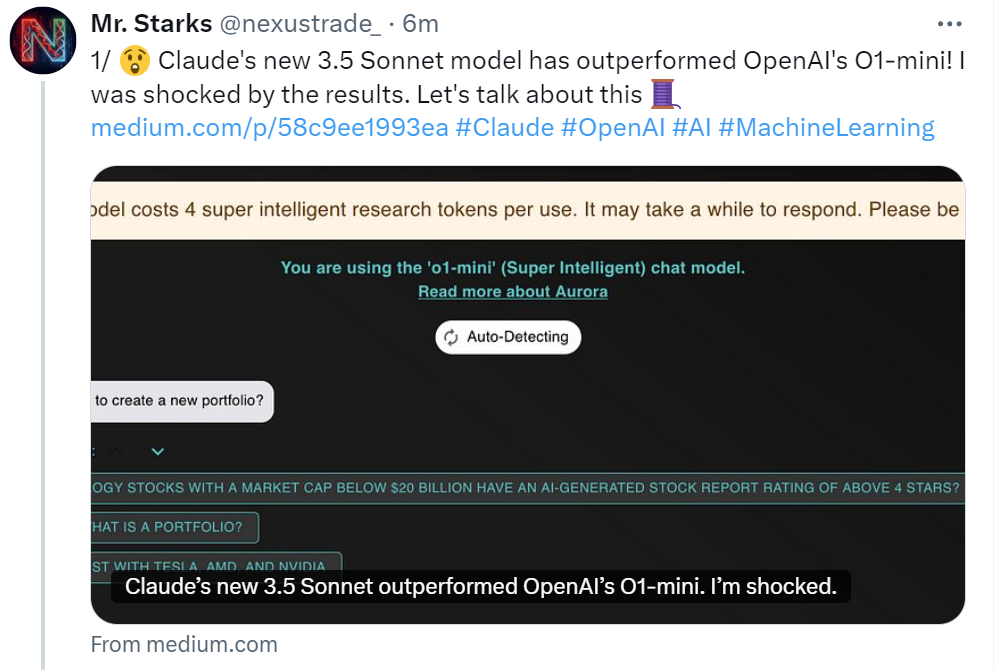The image size is (998, 670).
Task: Open the Mr. Starks display name
Action: click(151, 23)
